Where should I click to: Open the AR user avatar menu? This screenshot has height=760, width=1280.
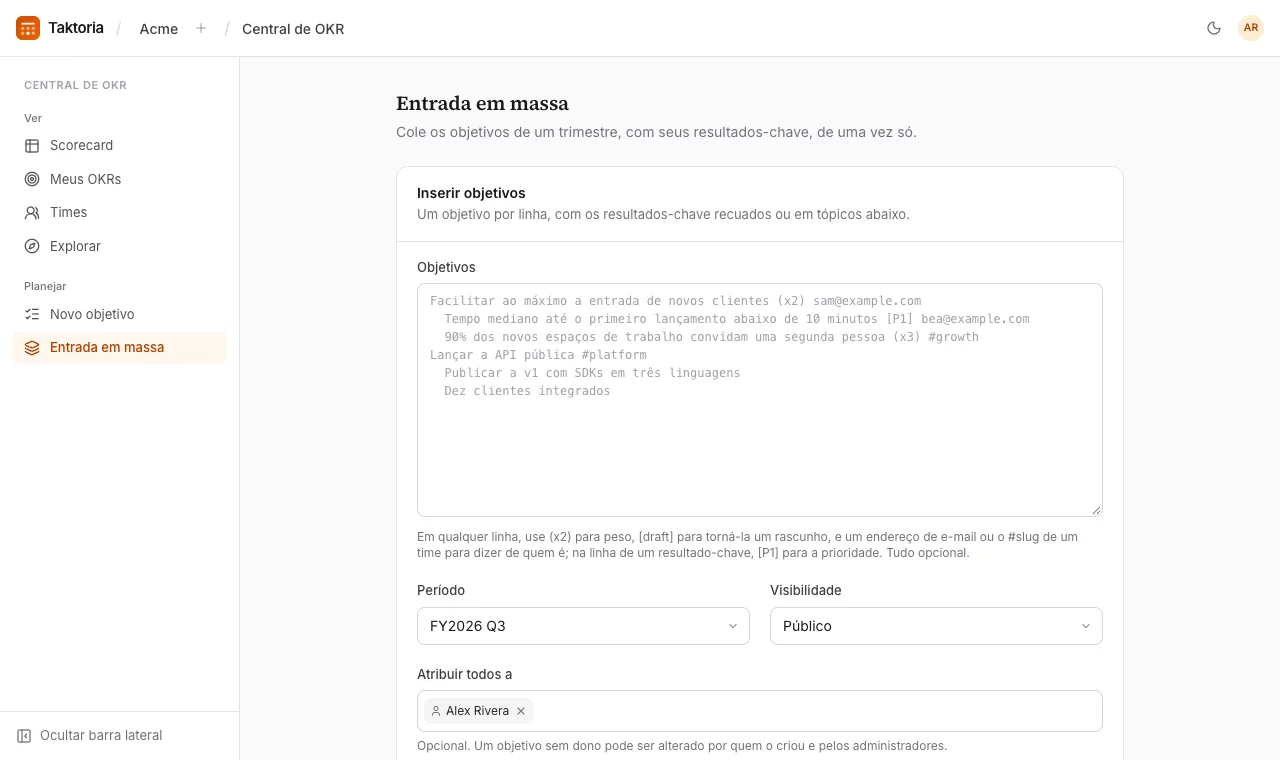point(1251,28)
